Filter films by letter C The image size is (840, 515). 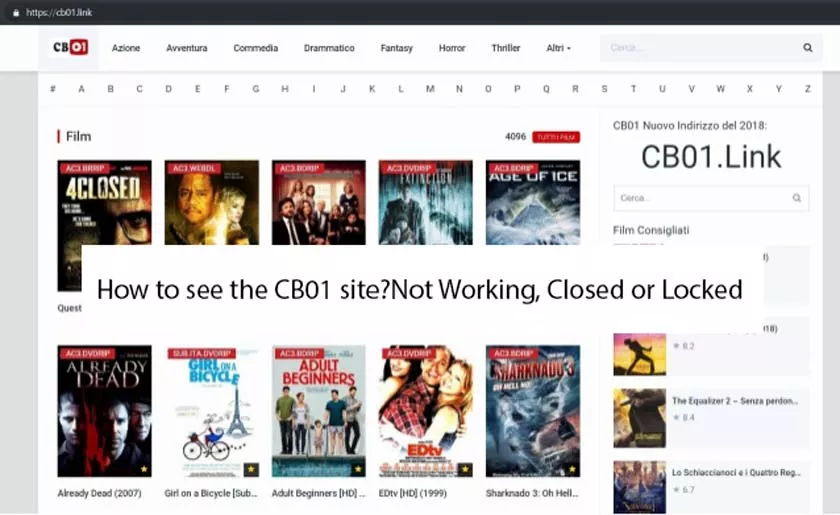pyautogui.click(x=139, y=89)
